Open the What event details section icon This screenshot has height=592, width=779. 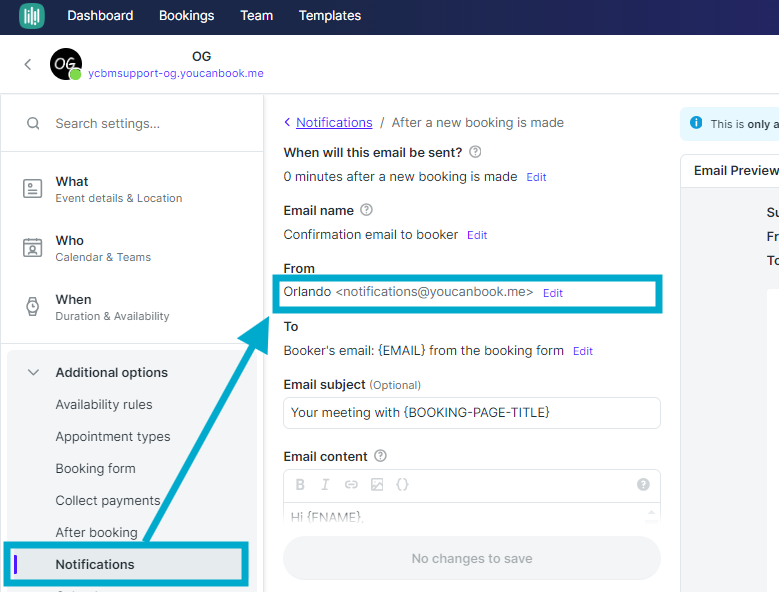pyautogui.click(x=33, y=189)
